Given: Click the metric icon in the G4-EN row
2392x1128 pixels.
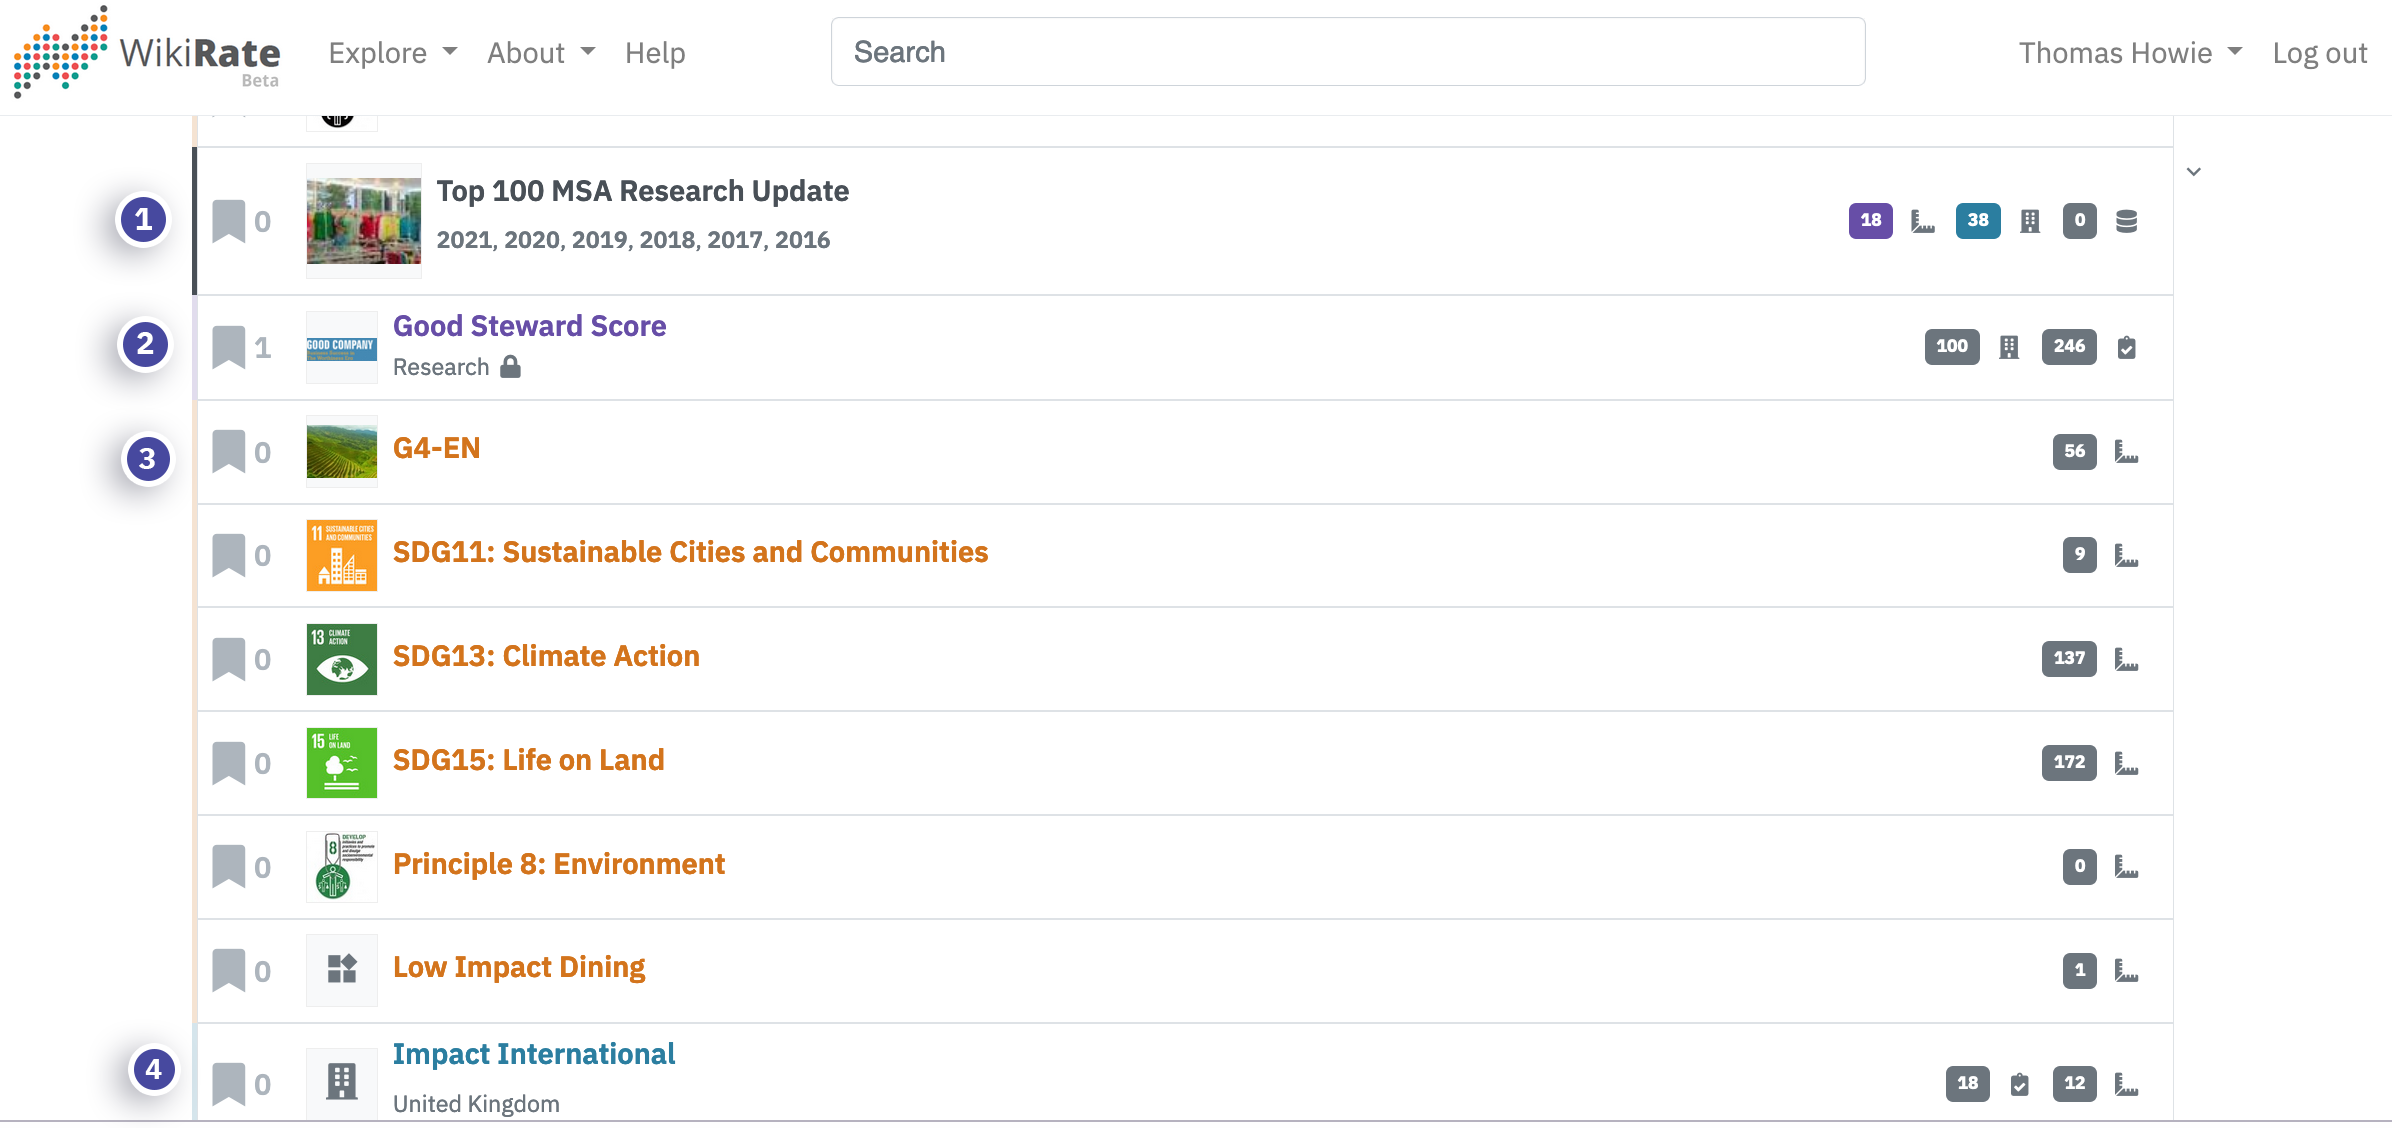Looking at the screenshot, I should [2127, 453].
